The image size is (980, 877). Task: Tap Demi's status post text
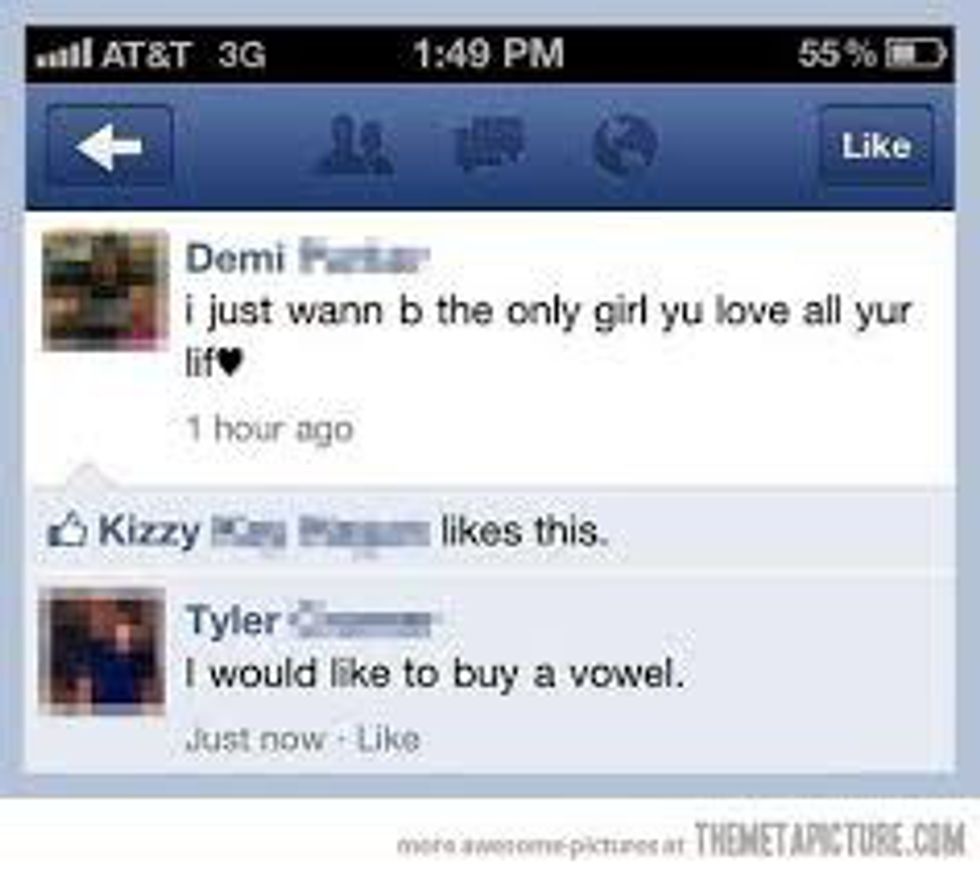549,336
